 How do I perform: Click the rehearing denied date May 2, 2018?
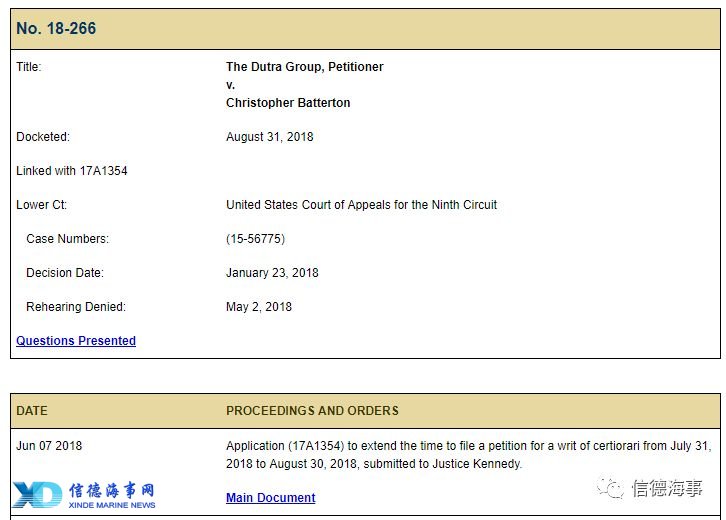click(259, 307)
